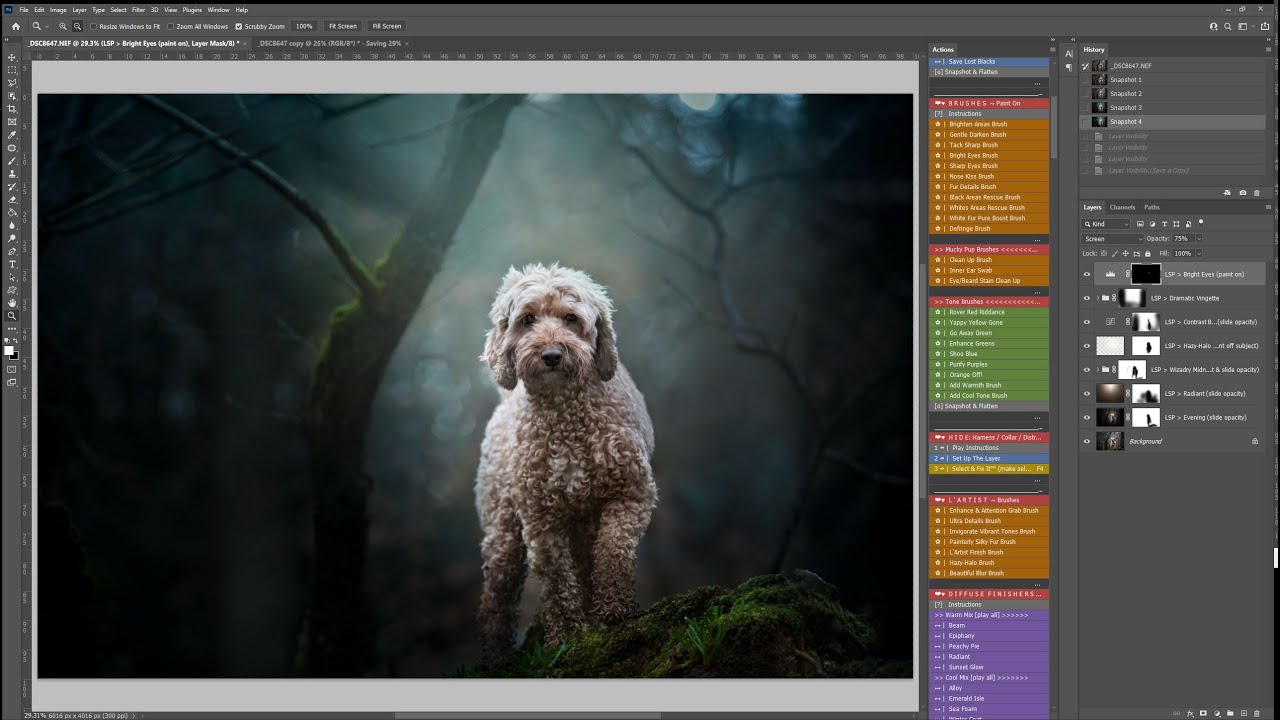Hide the LSP > Dramatic Vingette group
The width and height of the screenshot is (1280, 720).
tap(1087, 298)
